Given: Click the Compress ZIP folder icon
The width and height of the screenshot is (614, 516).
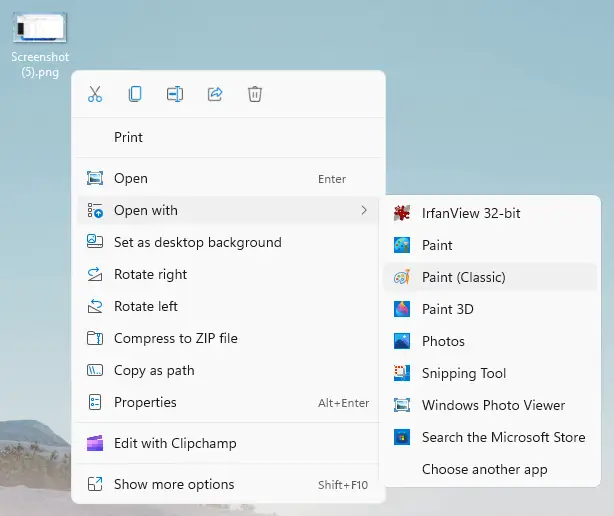Looking at the screenshot, I should tap(95, 338).
